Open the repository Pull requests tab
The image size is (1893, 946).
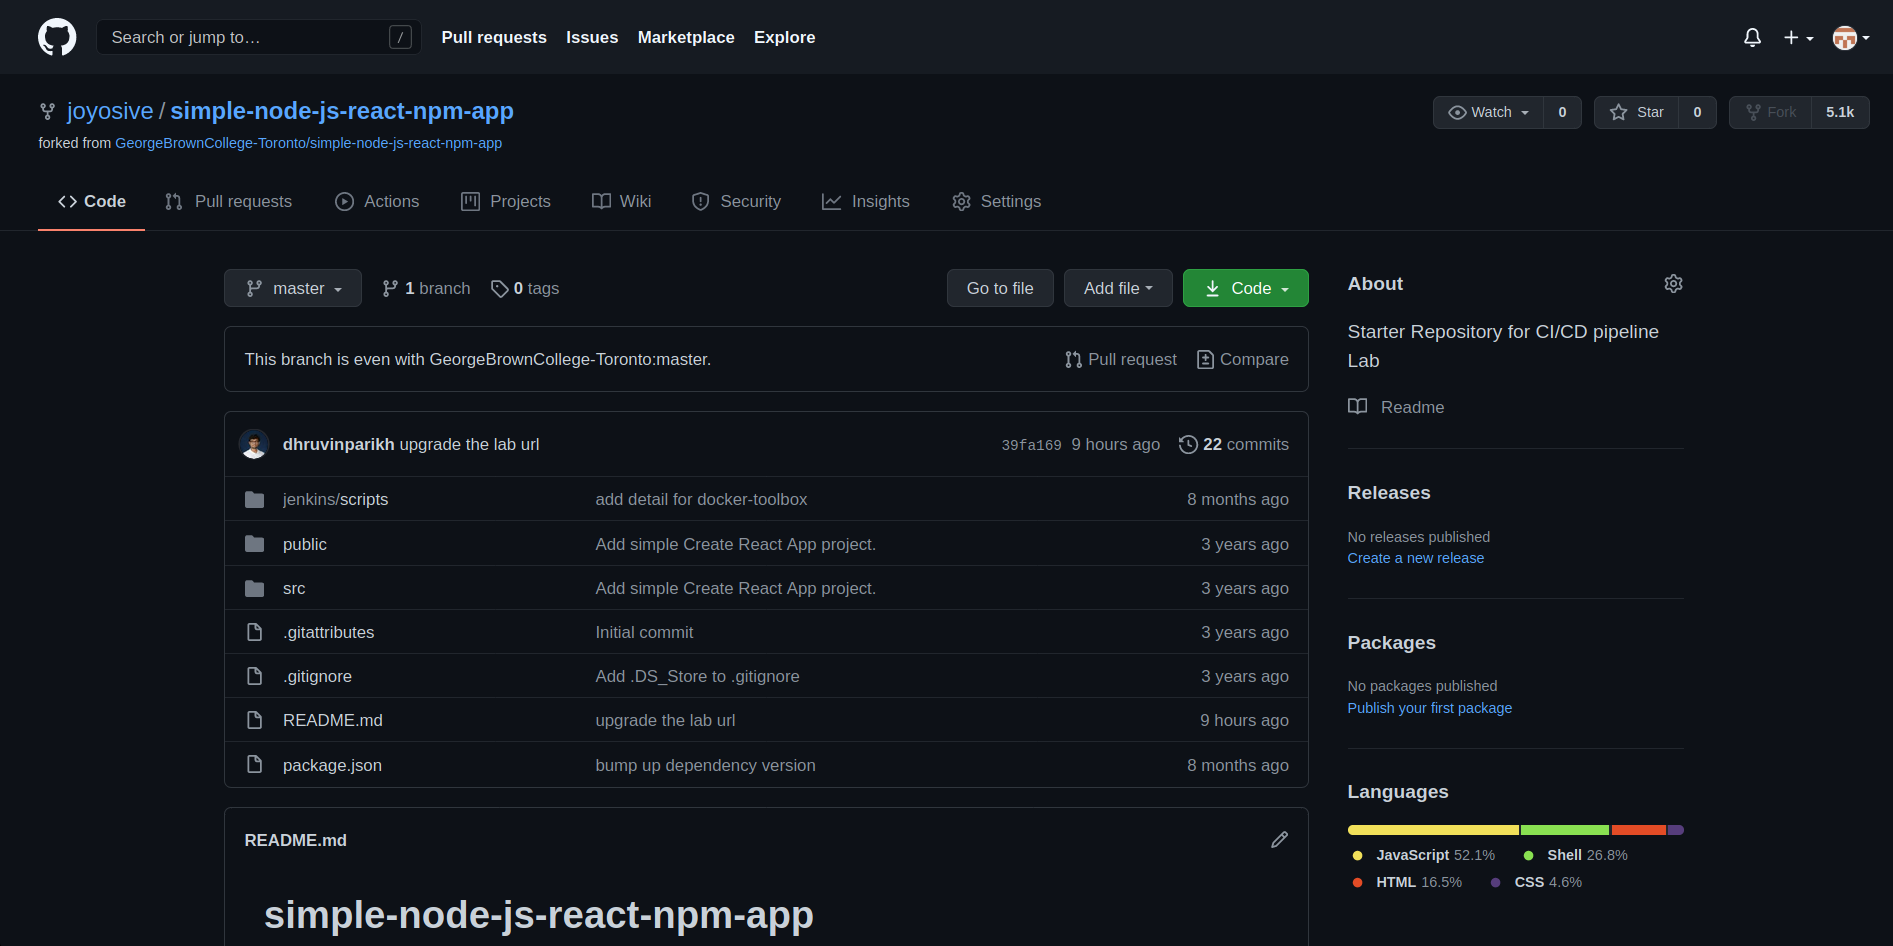(228, 201)
